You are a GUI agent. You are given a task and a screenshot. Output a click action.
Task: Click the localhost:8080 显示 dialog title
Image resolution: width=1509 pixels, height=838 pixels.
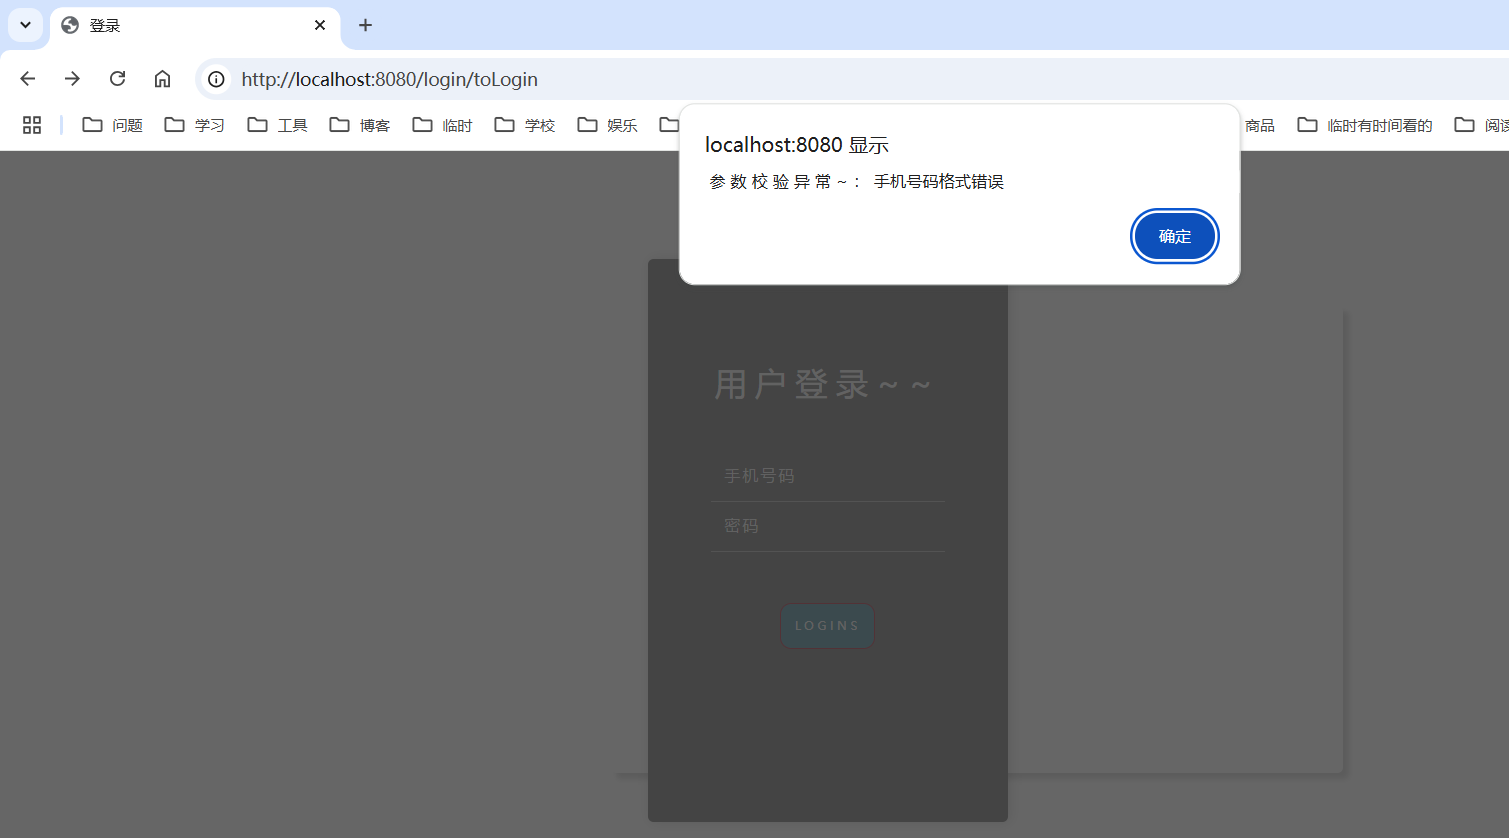coord(797,145)
